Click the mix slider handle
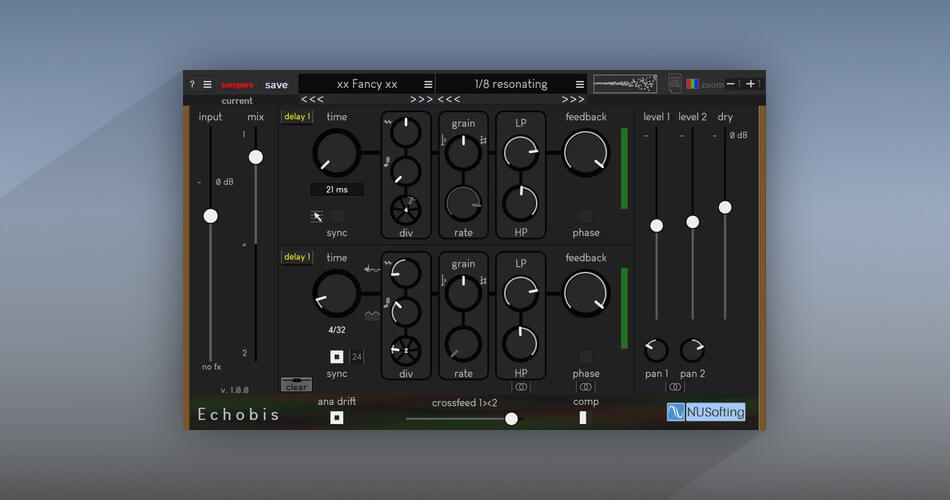The image size is (950, 500). (x=256, y=157)
